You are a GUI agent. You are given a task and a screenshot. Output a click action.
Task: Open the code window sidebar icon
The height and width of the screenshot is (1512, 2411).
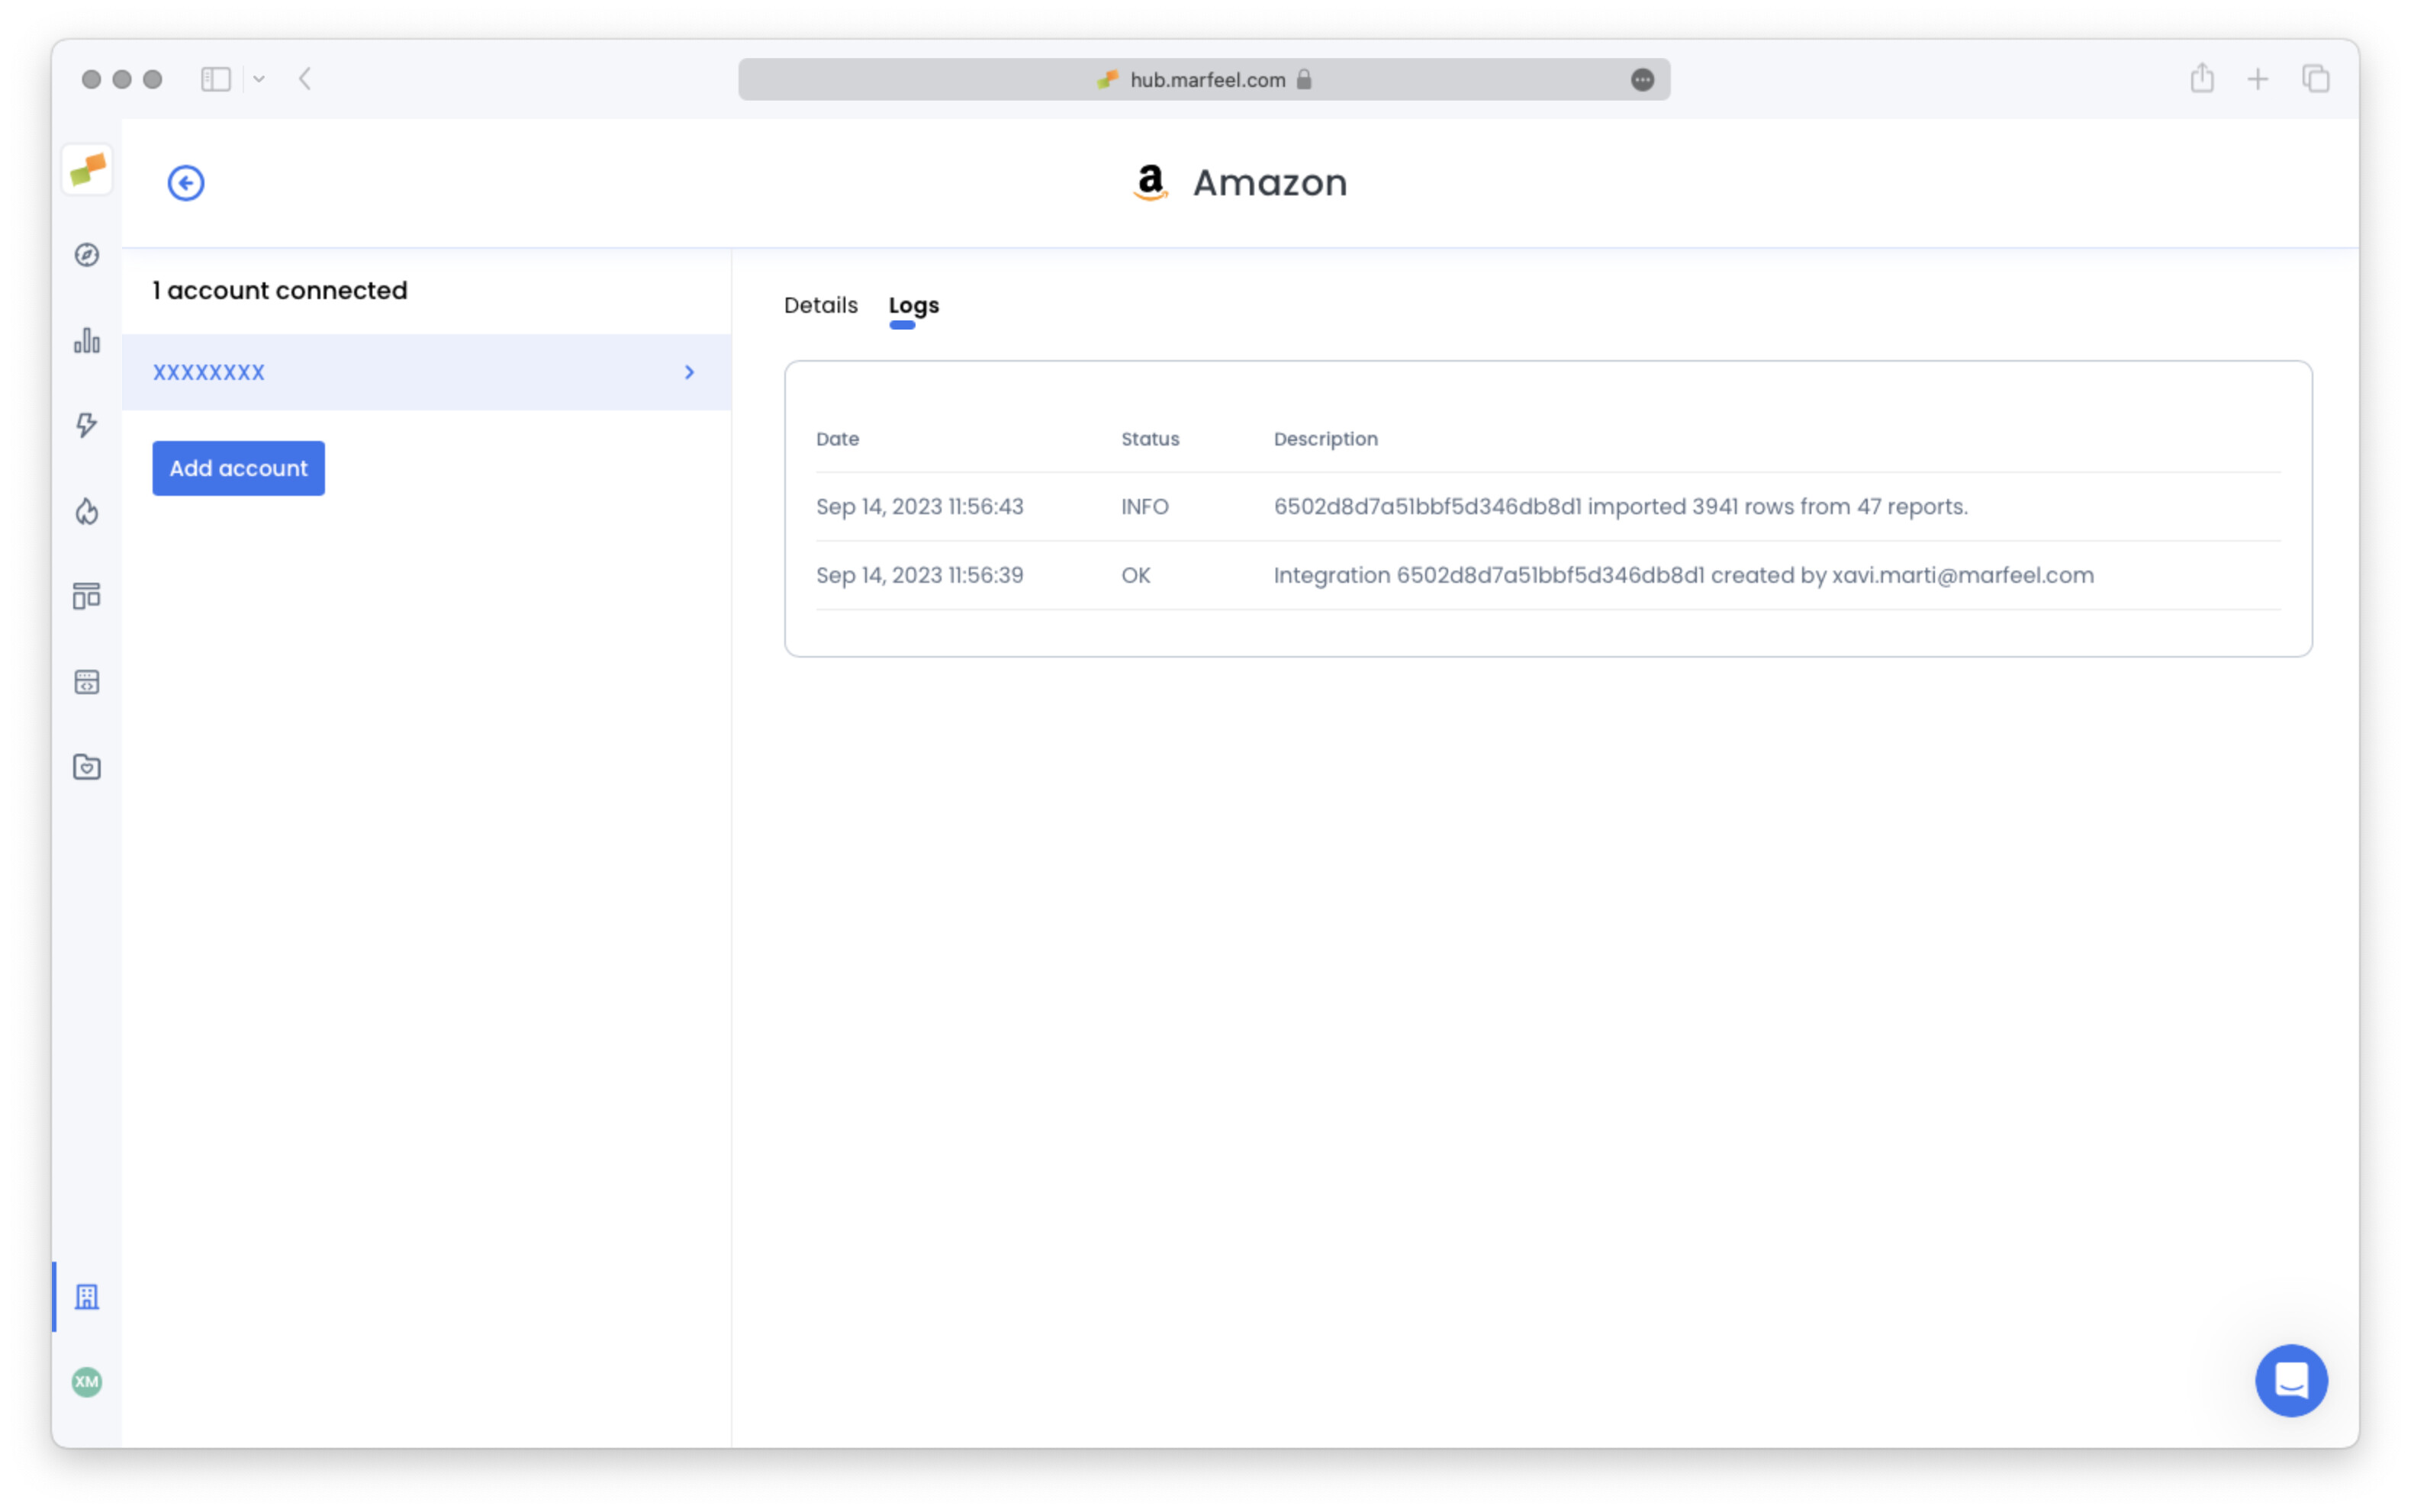click(87, 682)
